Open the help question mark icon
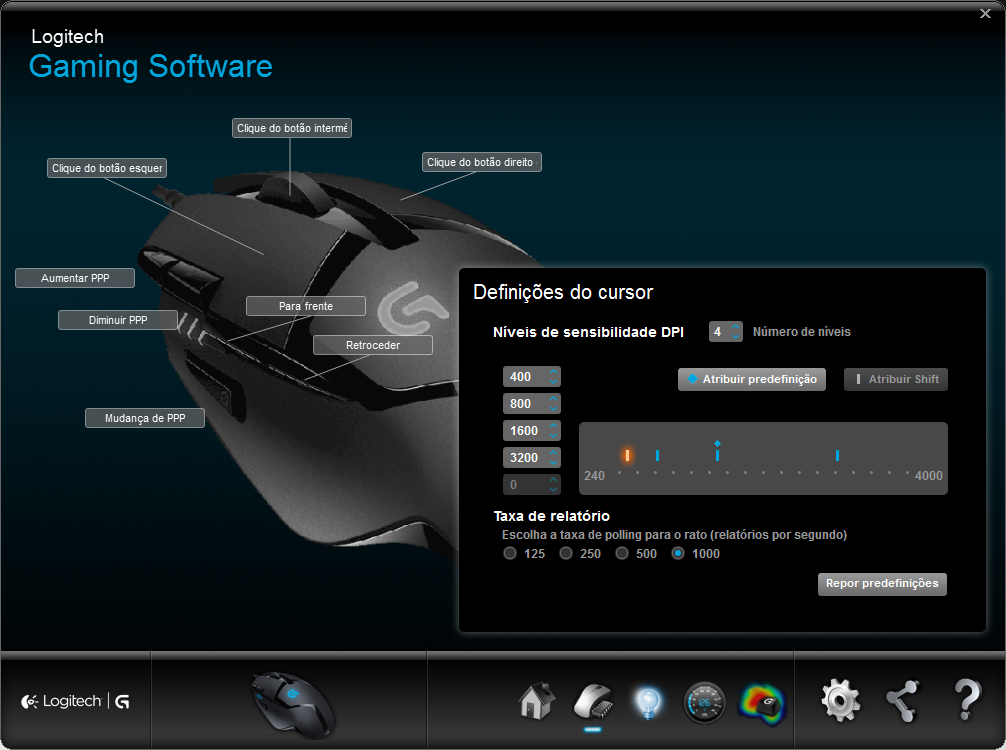This screenshot has width=1006, height=750. coord(967,700)
